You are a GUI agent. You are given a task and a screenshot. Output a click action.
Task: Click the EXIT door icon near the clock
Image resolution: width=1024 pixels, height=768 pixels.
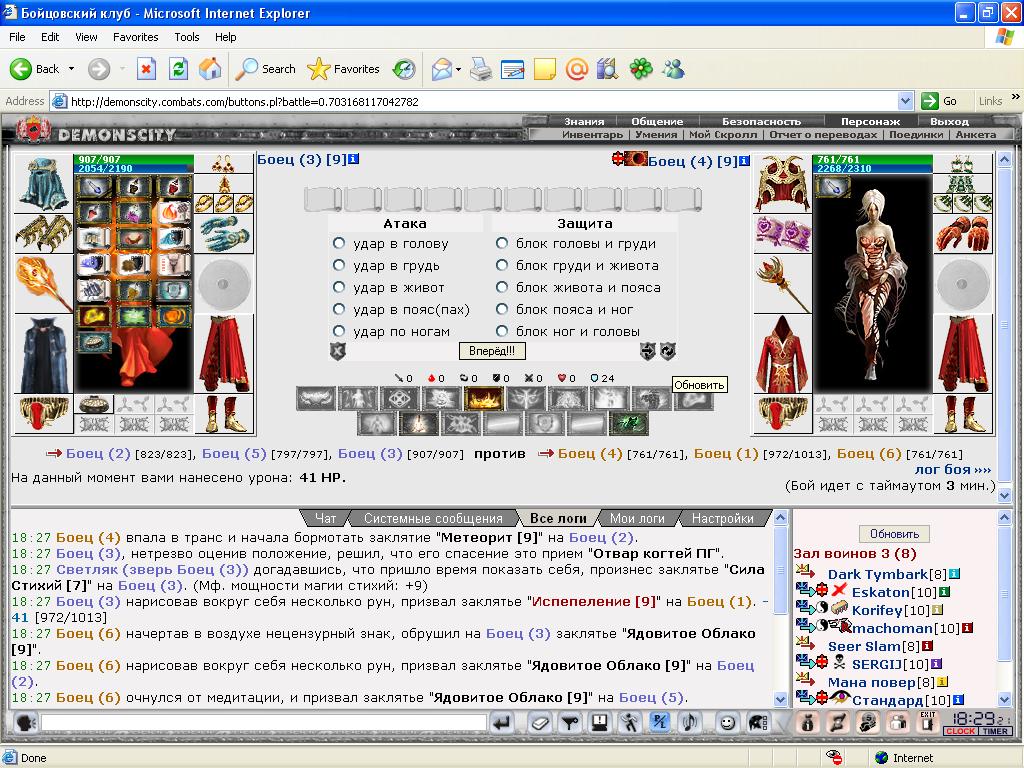(x=928, y=722)
